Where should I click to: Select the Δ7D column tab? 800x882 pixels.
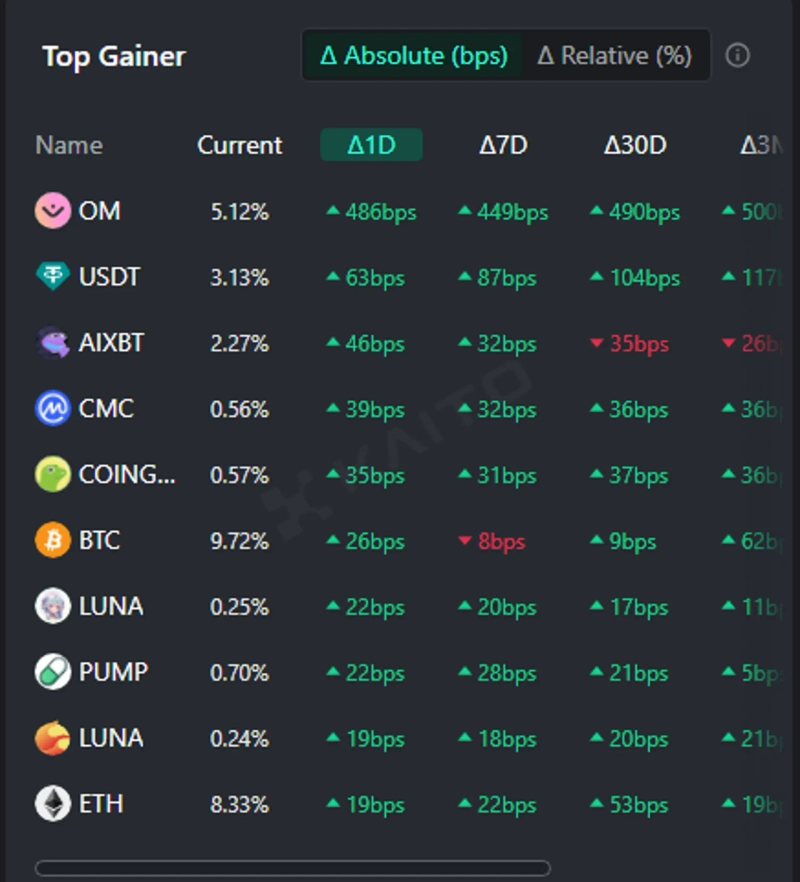(503, 145)
